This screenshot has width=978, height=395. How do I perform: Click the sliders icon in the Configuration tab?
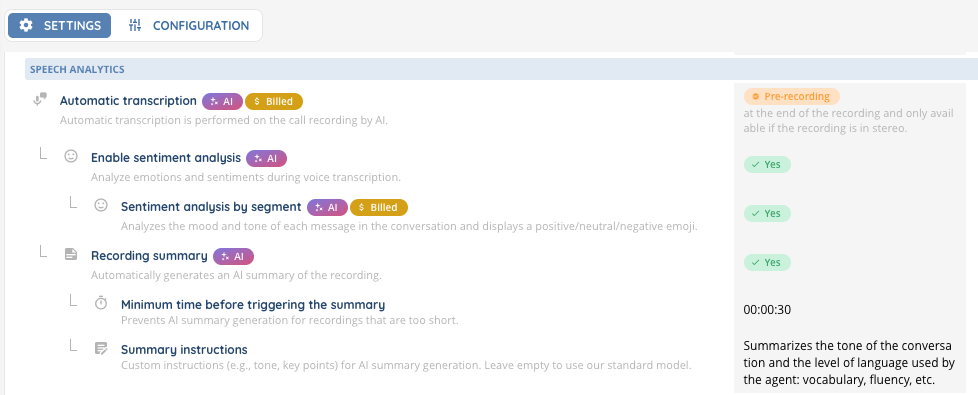pos(135,26)
